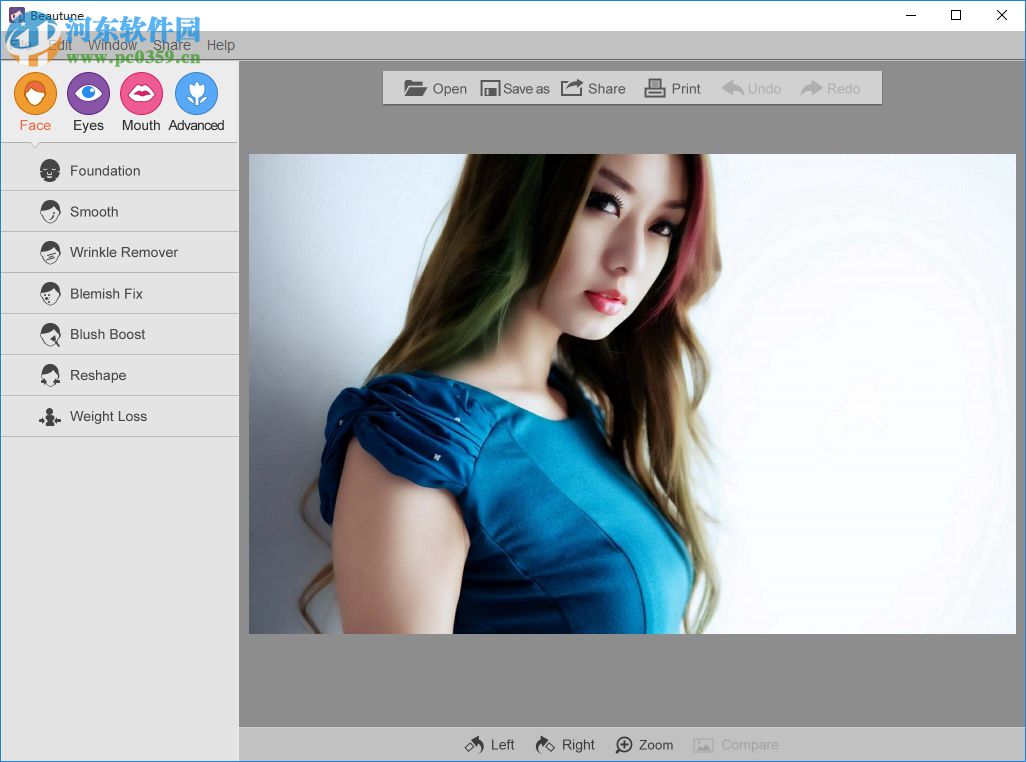Choose the Smooth skin tool
This screenshot has height=762, width=1026.
94,212
